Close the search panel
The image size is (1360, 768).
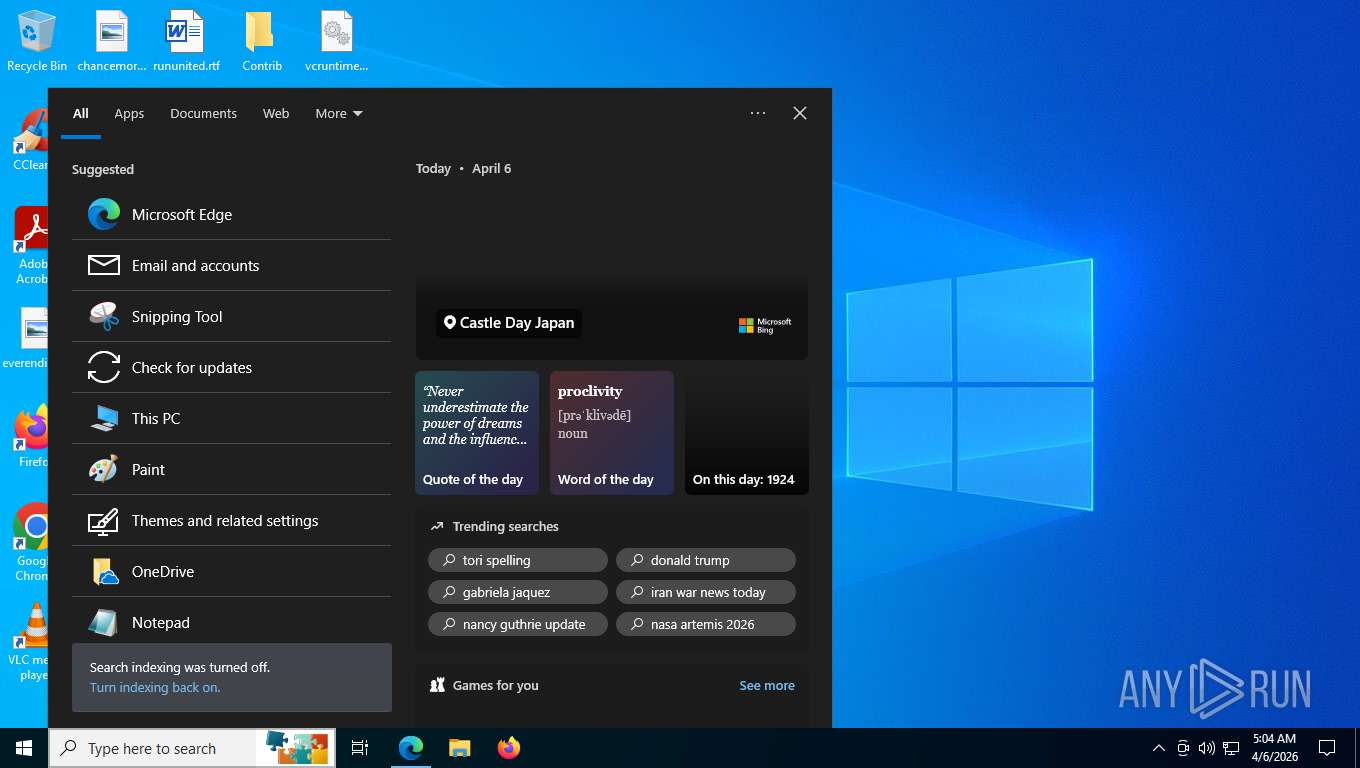pos(800,113)
